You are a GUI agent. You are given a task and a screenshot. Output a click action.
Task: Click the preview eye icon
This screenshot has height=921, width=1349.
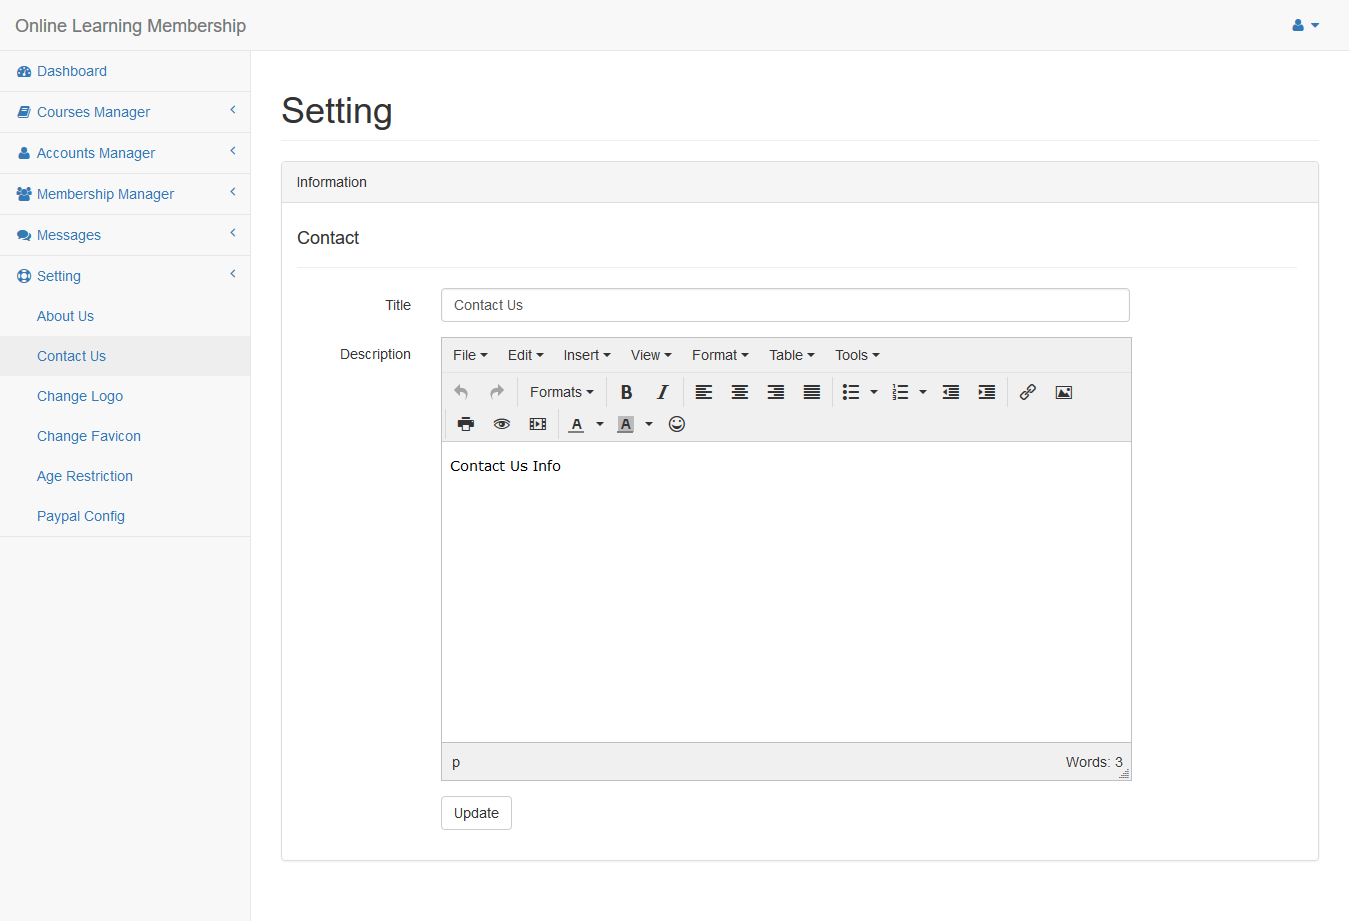coord(502,424)
